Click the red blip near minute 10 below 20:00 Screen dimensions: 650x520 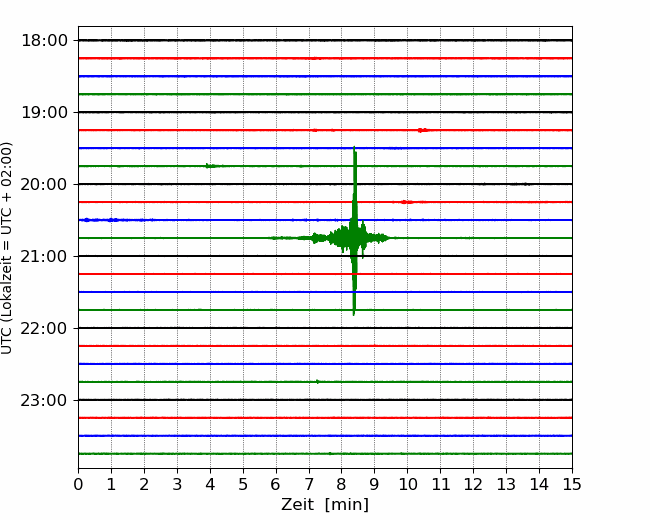407,202
